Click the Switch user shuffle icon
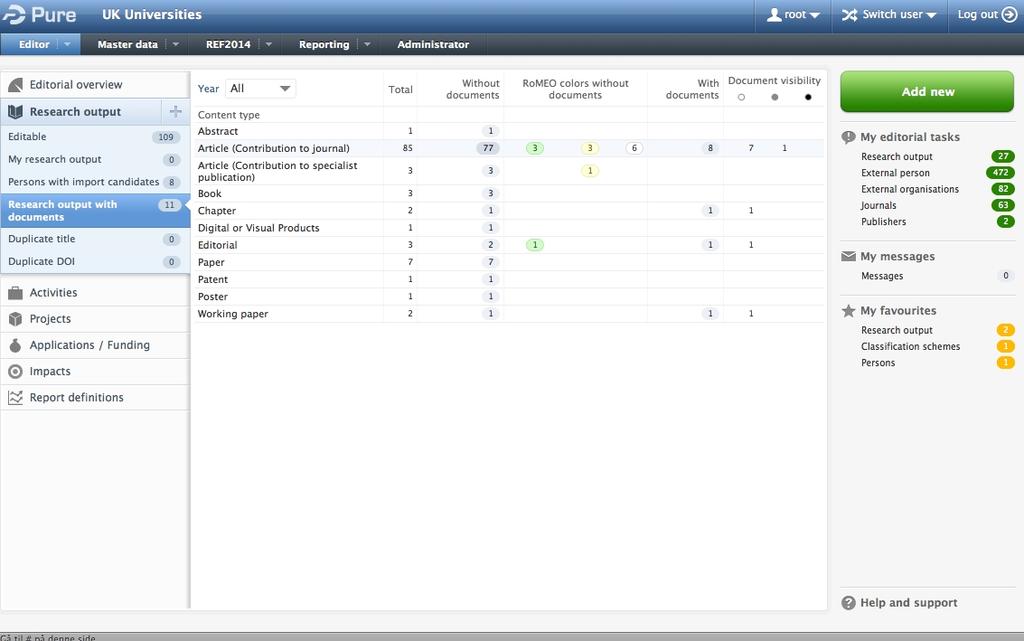1024x641 pixels. (x=849, y=14)
